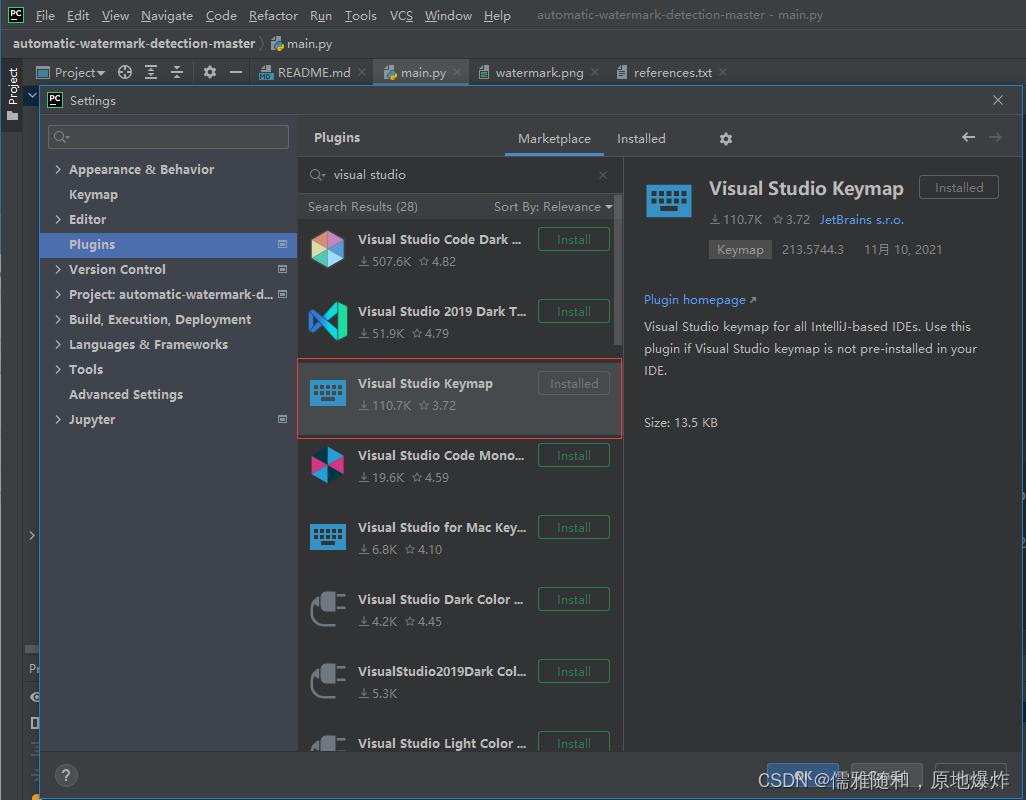Switch to the Installed plugins tab
The height and width of the screenshot is (800, 1026).
(x=641, y=139)
